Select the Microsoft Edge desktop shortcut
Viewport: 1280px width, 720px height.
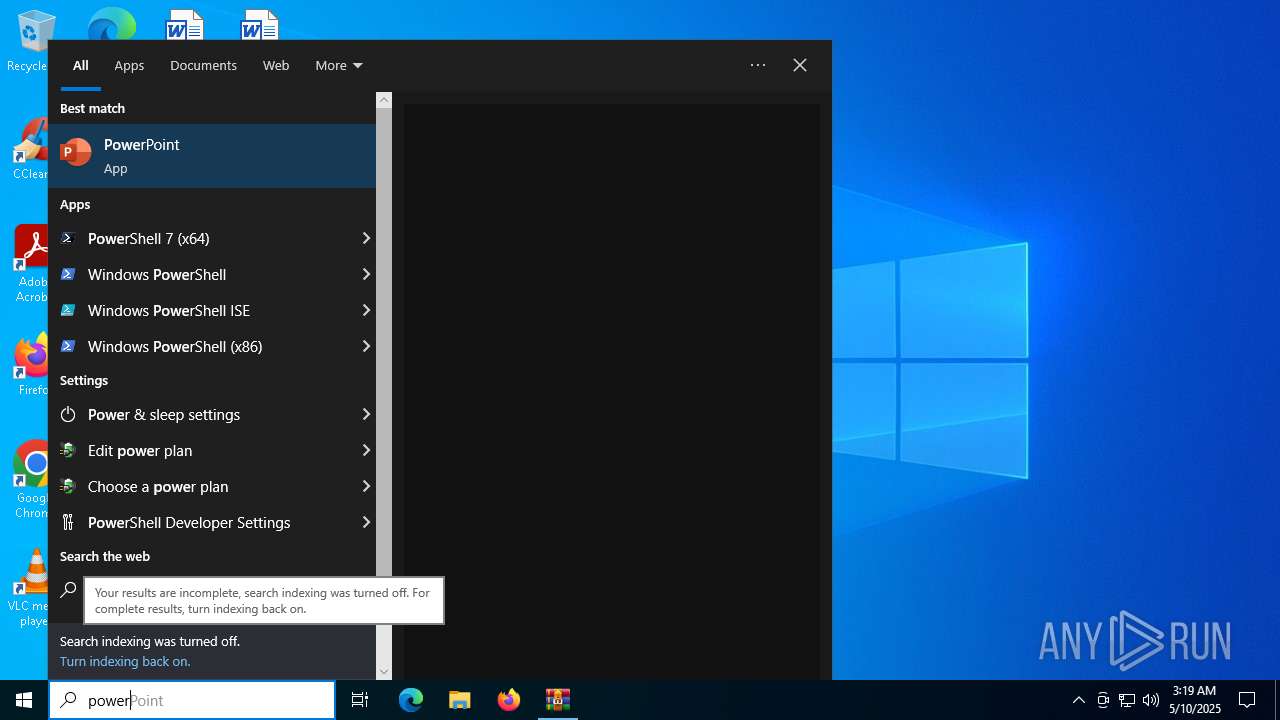[111, 24]
